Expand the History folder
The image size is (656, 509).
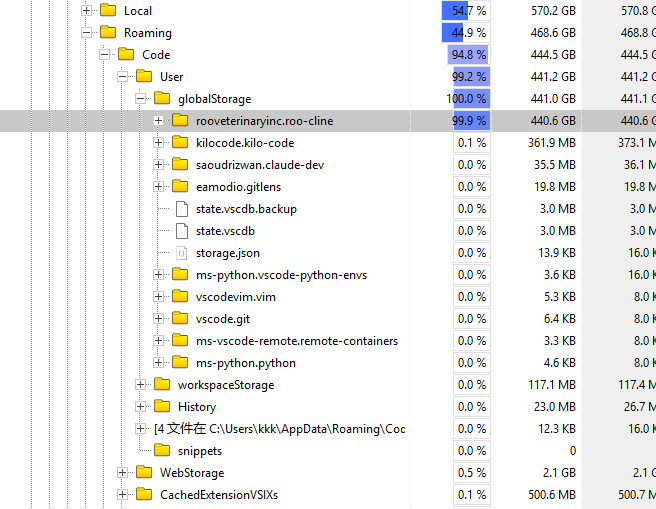(x=140, y=407)
